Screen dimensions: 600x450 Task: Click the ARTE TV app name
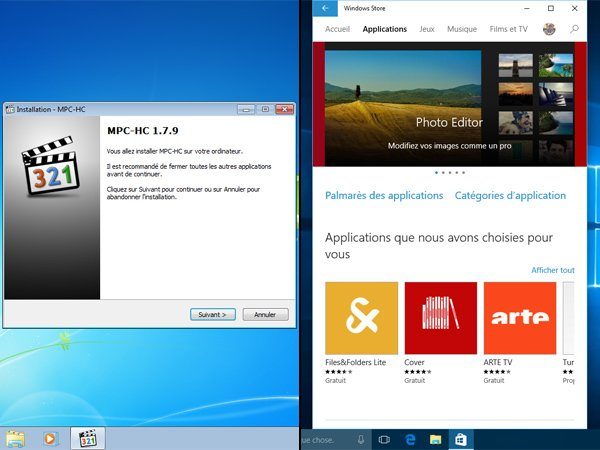click(497, 362)
